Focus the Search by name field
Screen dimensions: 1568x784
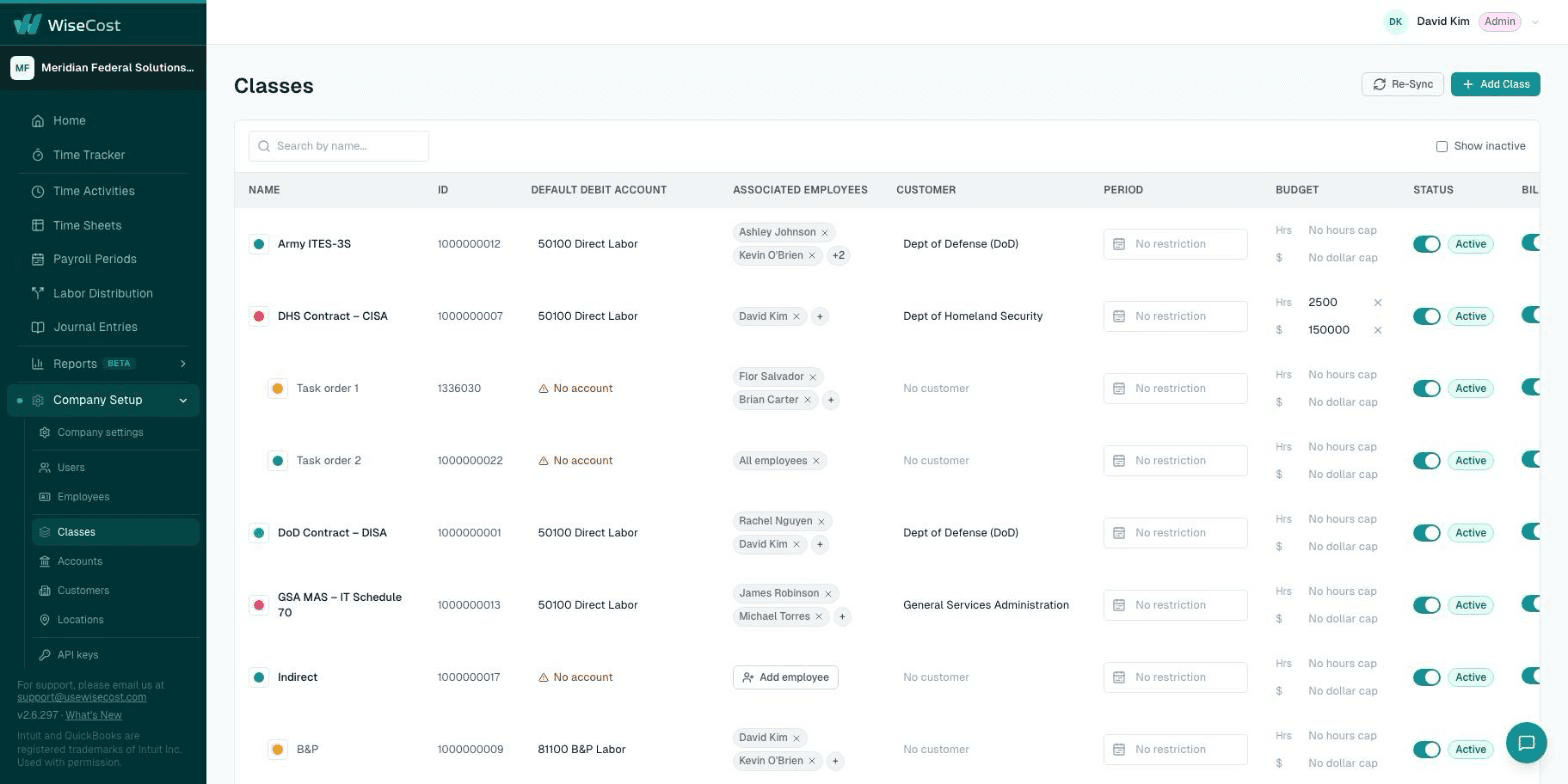339,146
